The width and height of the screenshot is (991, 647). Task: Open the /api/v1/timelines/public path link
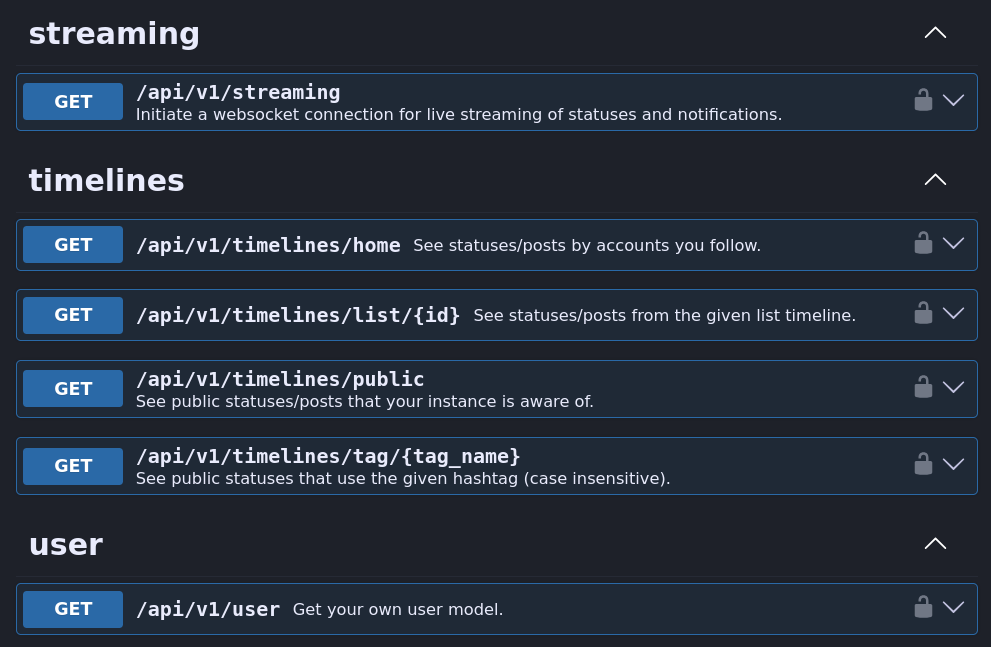click(x=280, y=379)
